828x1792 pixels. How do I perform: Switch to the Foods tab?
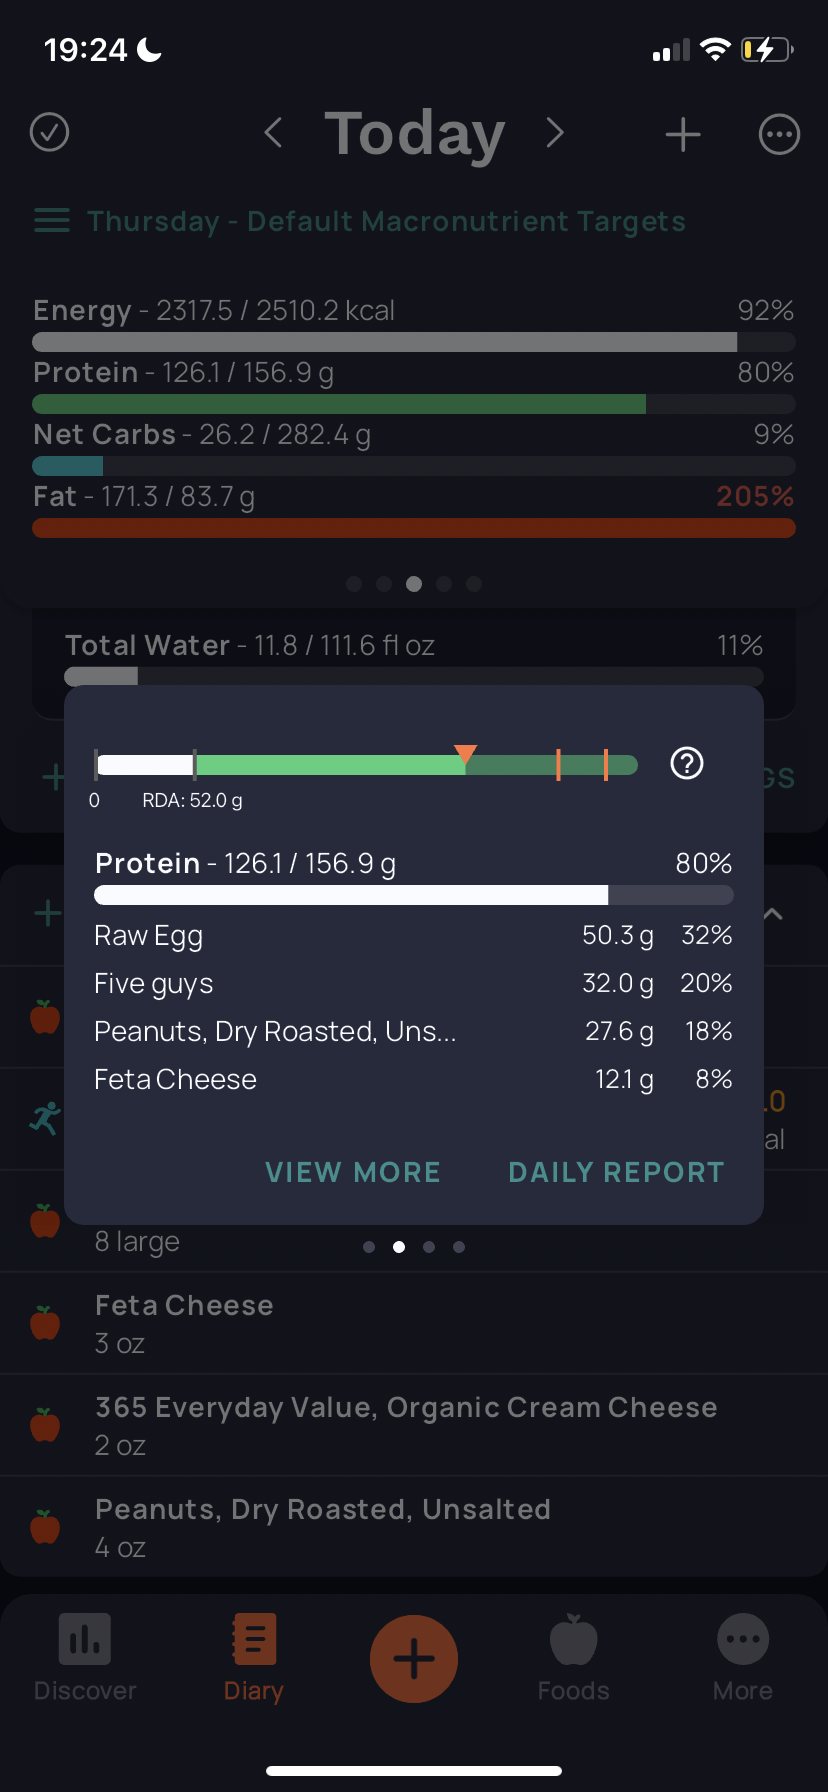tap(574, 1658)
